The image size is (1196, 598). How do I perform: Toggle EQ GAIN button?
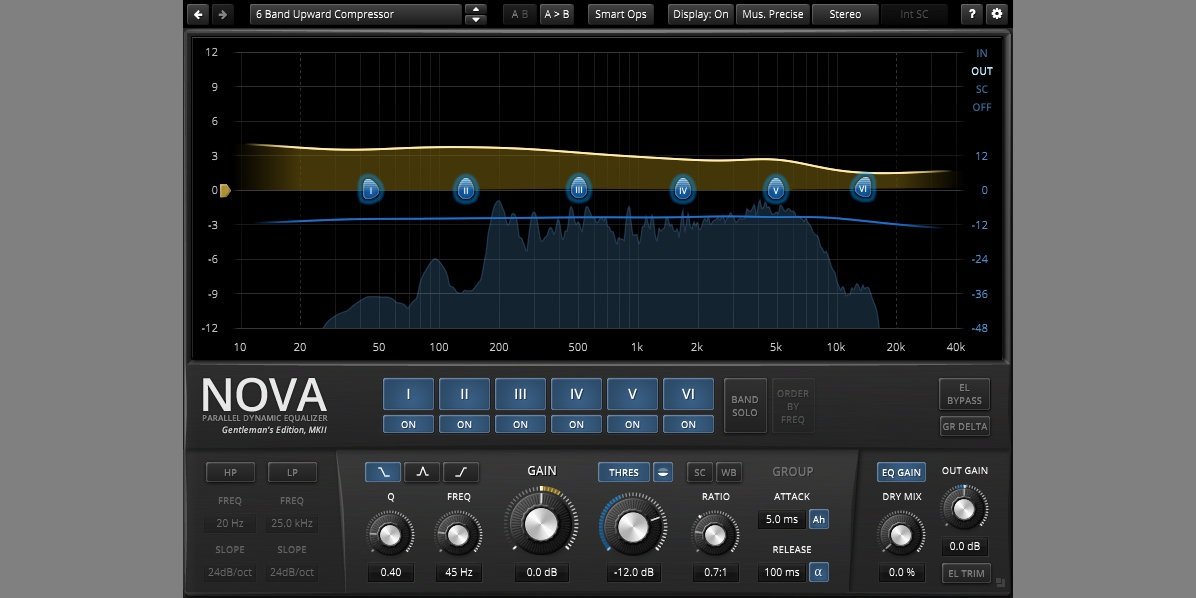(x=902, y=472)
